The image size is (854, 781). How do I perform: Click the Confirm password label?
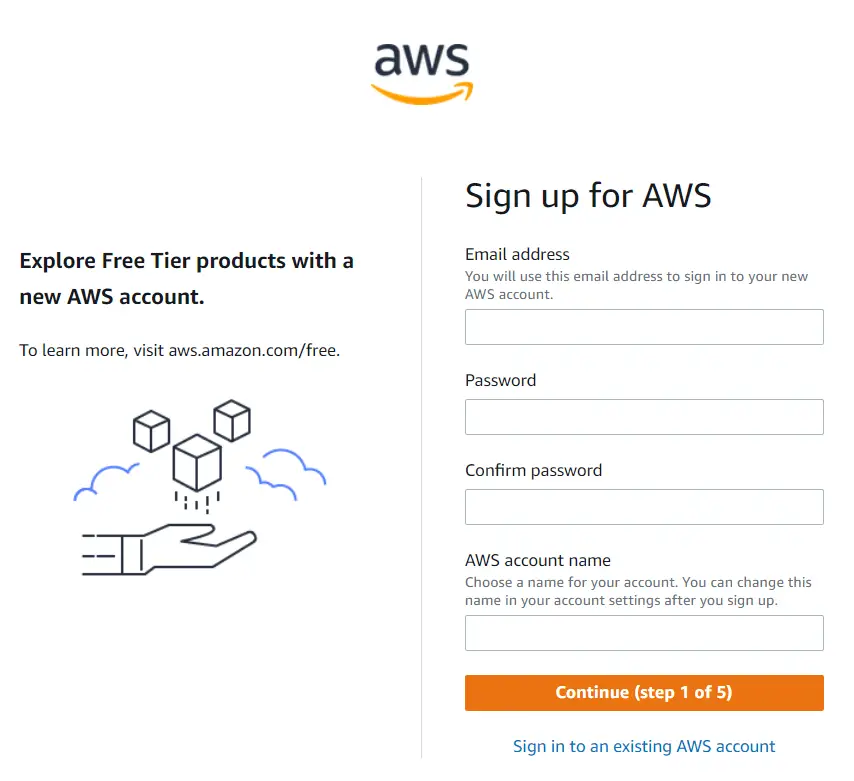(534, 471)
